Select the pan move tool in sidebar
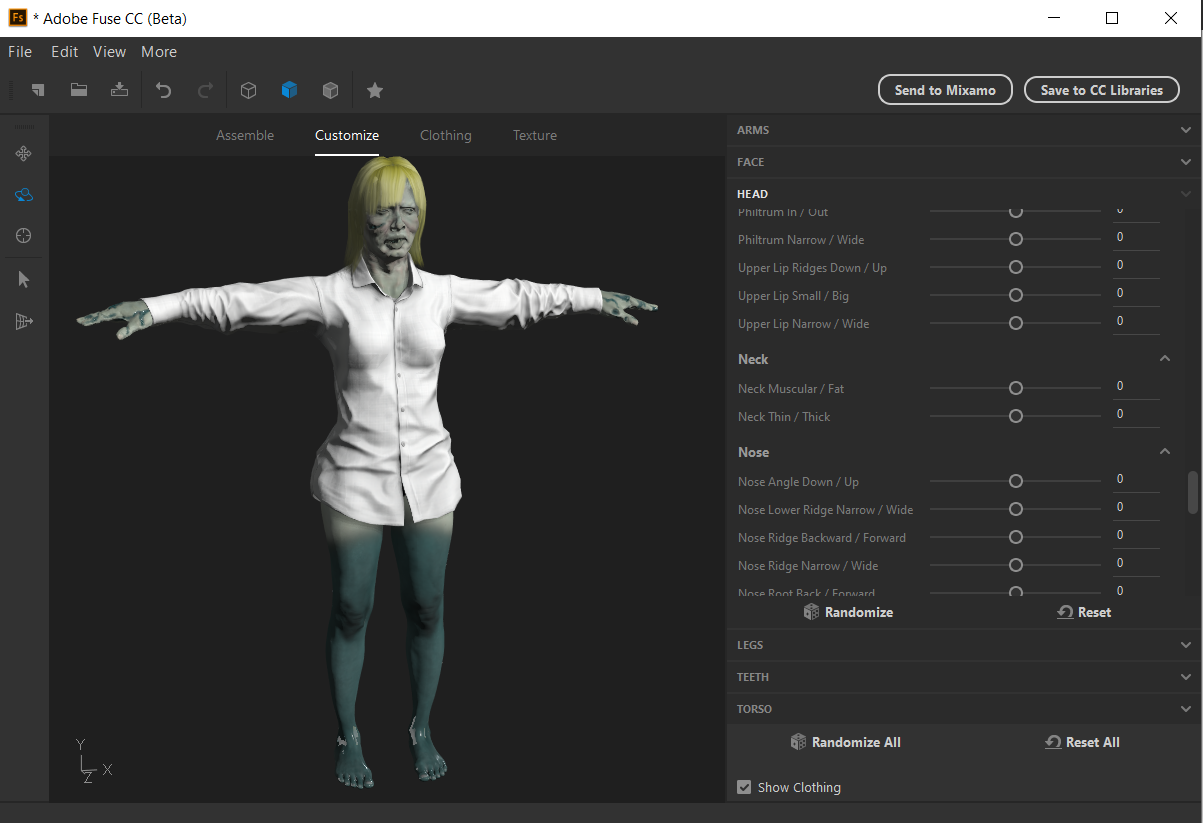 [x=24, y=153]
